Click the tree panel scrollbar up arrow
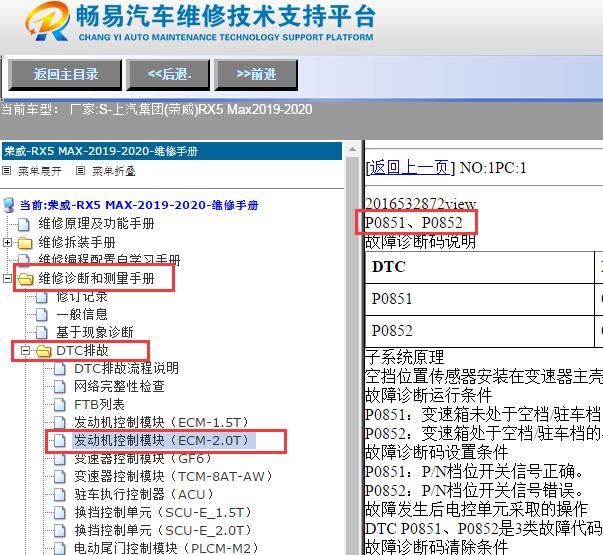 [352, 149]
